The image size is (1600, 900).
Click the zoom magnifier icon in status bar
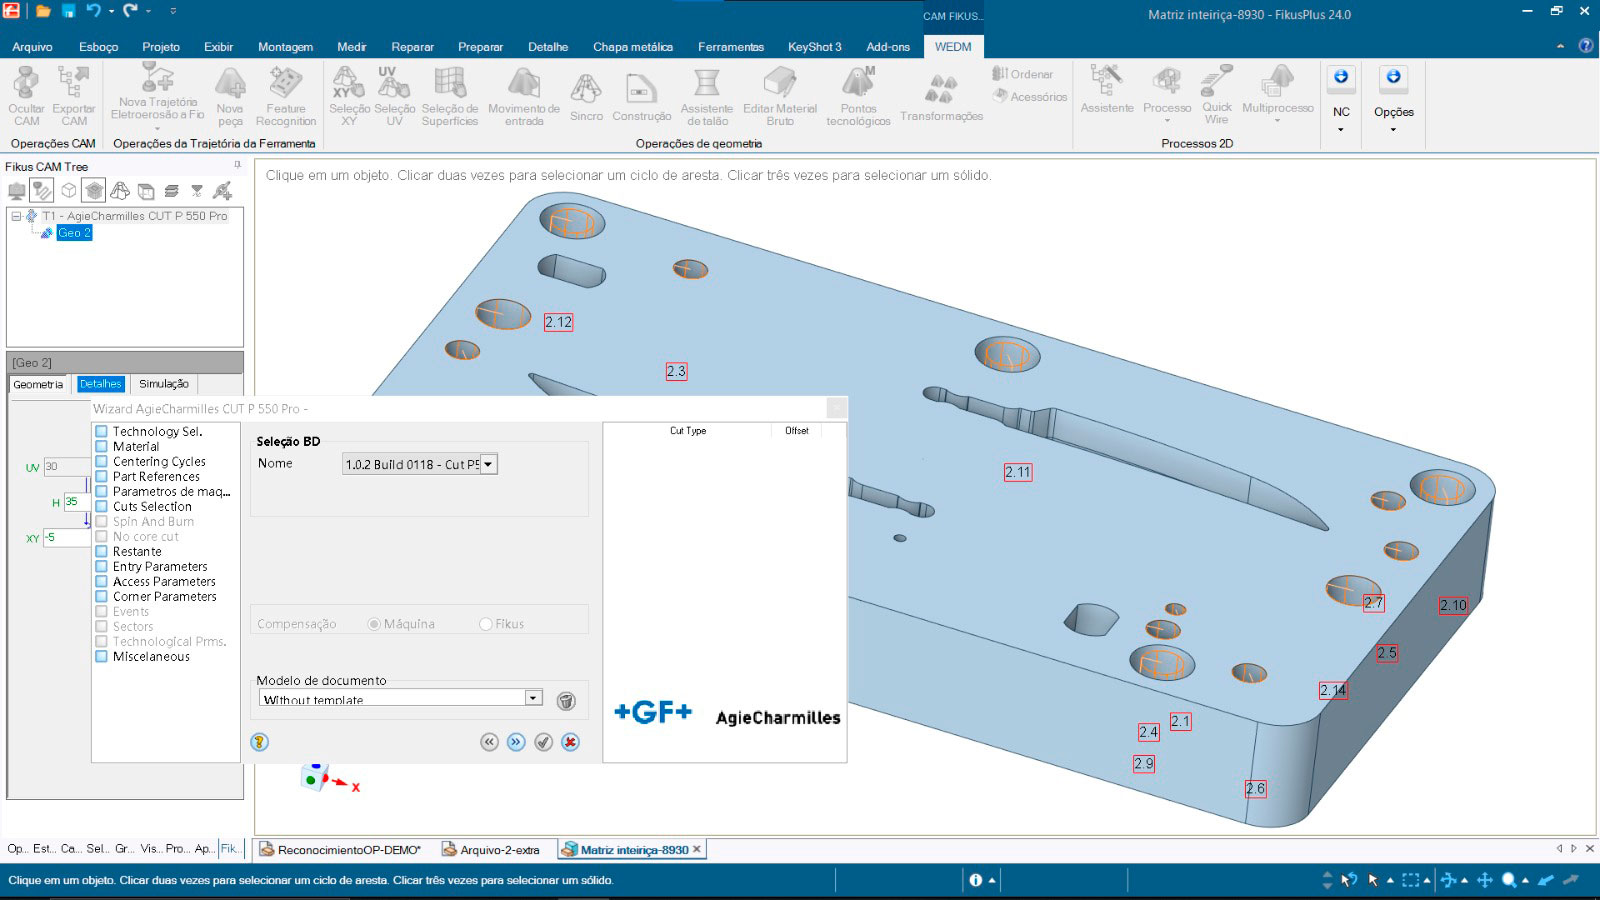click(x=1509, y=880)
